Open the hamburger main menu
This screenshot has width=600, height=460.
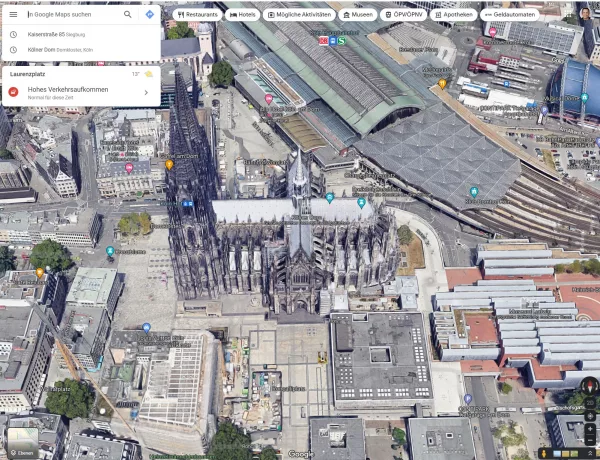[x=13, y=15]
